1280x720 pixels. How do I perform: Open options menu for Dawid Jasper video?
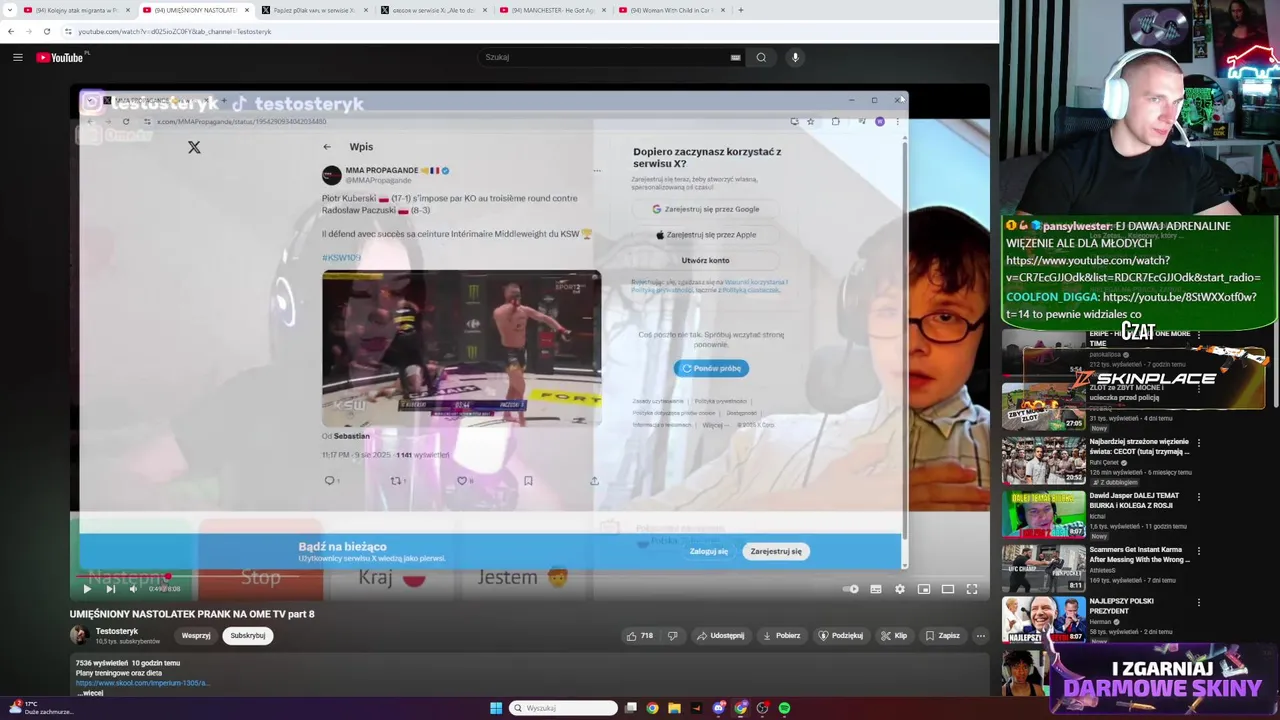click(1198, 497)
